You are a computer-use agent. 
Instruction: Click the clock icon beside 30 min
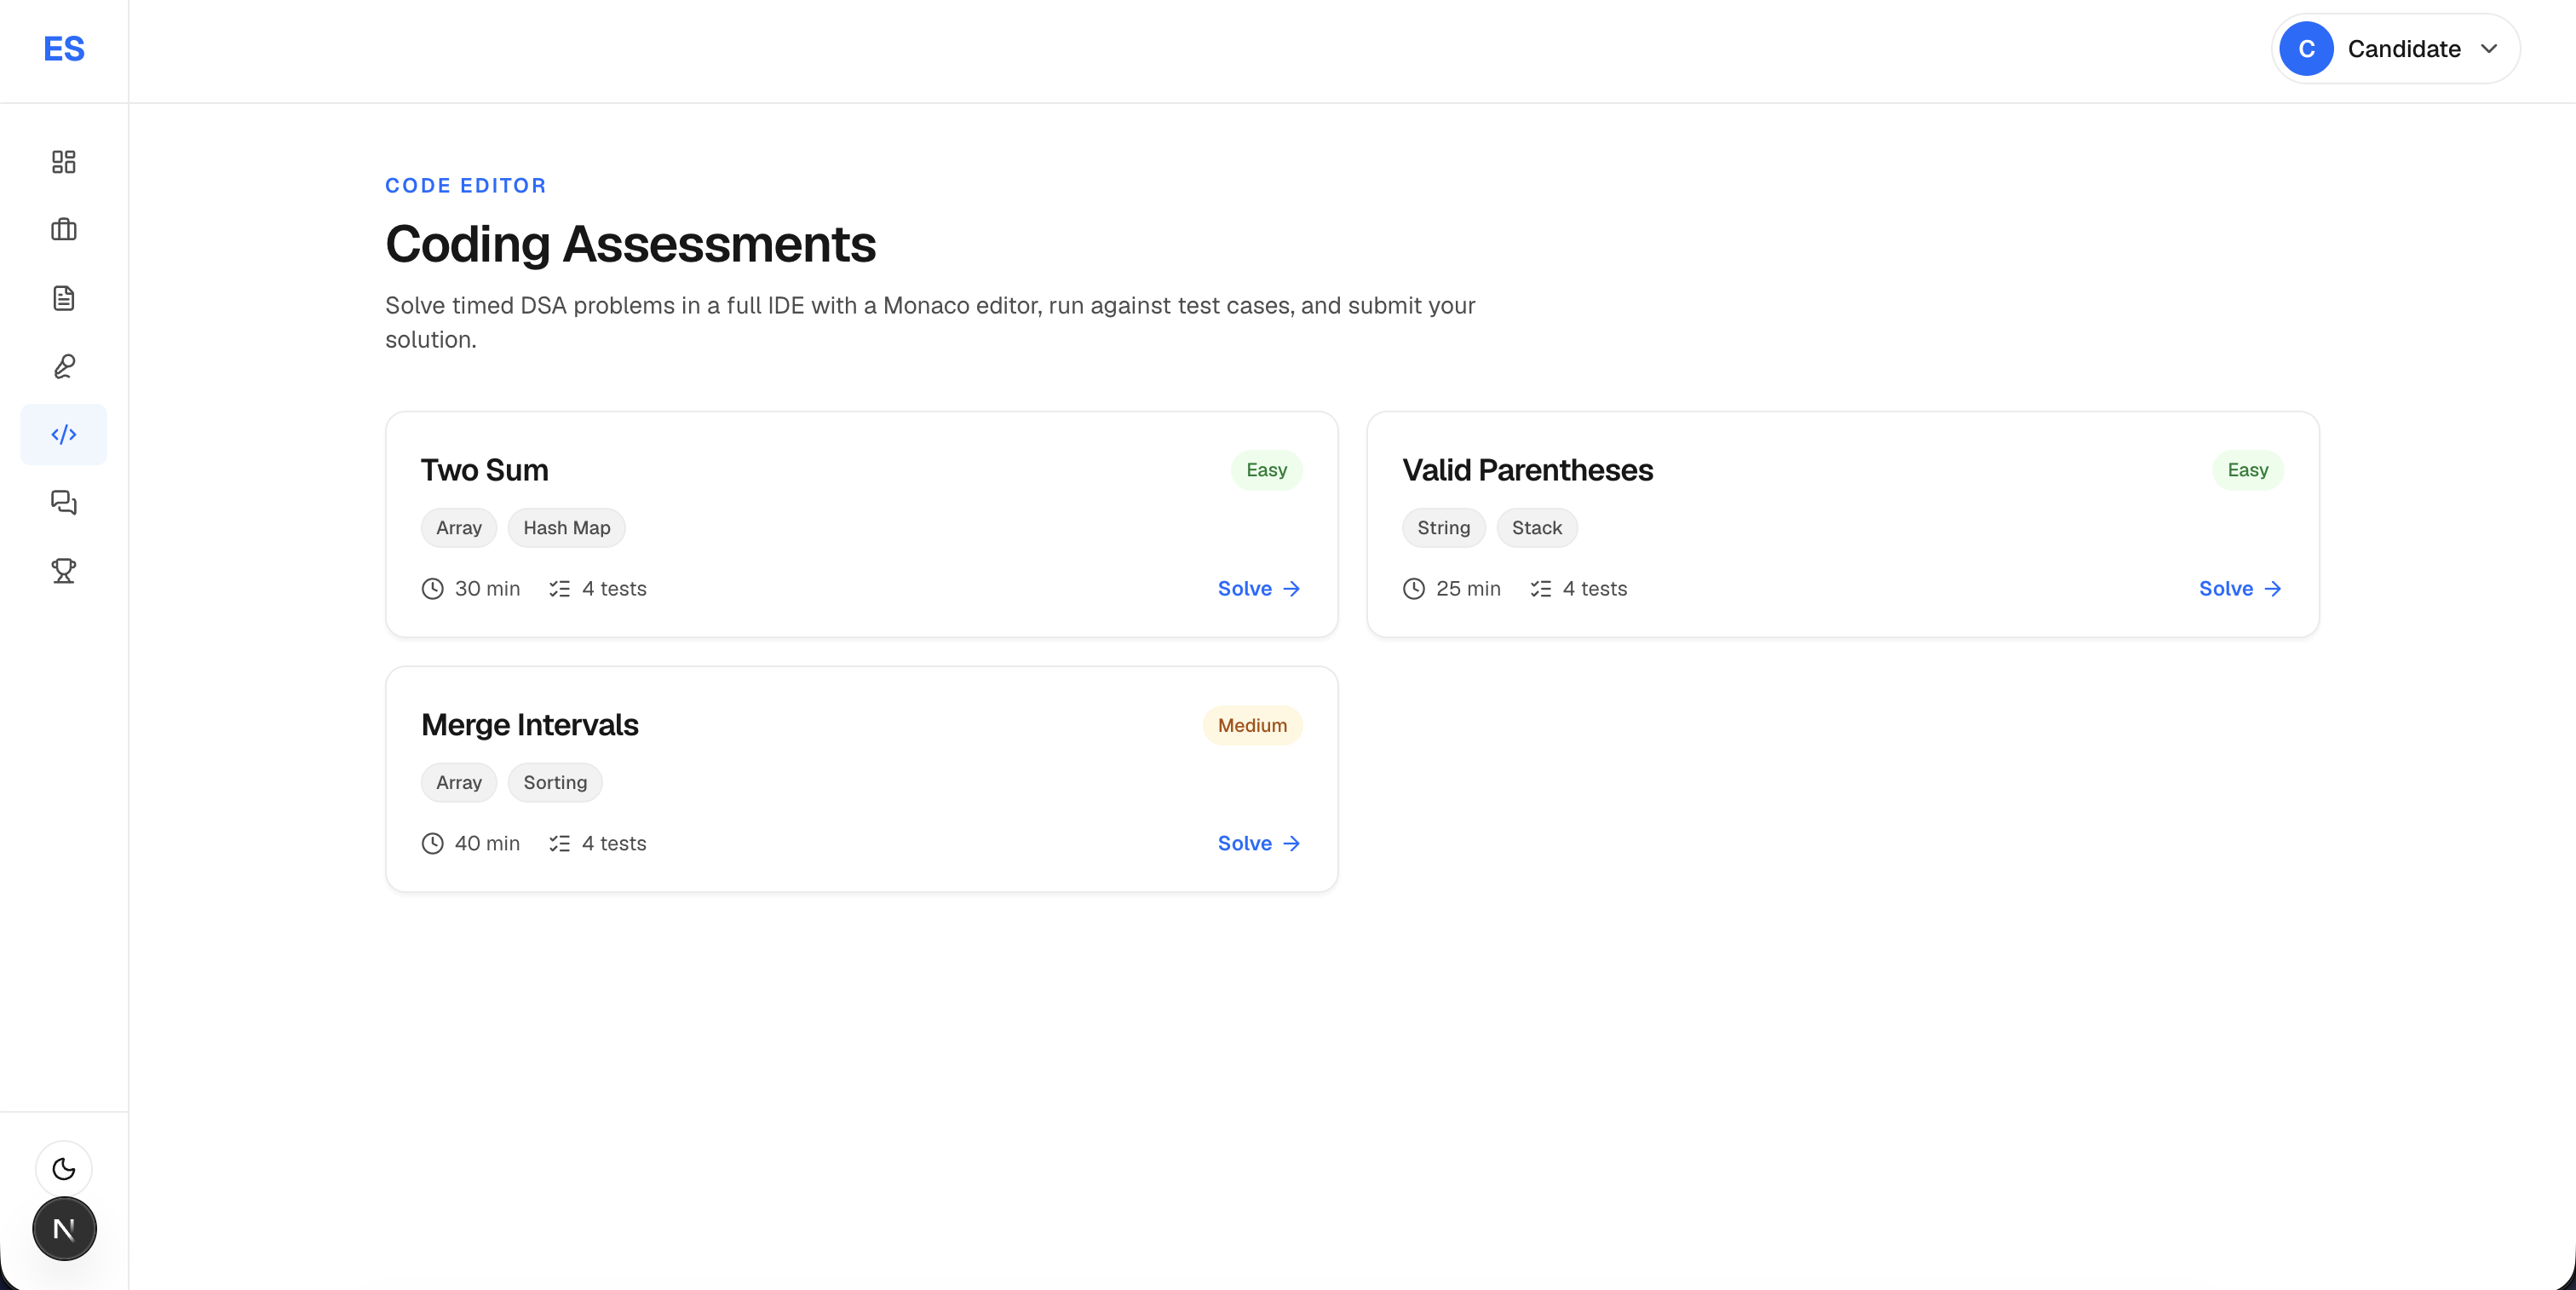[x=432, y=589]
